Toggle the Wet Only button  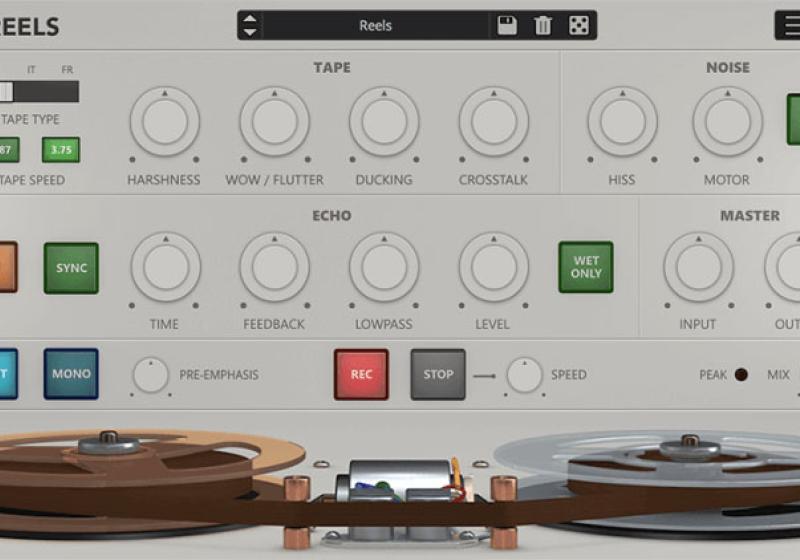(x=586, y=267)
